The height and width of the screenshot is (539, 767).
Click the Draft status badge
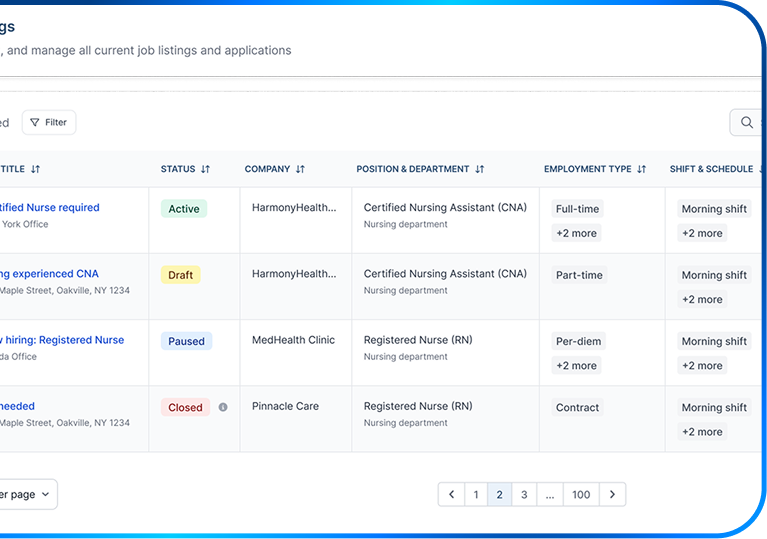180,275
